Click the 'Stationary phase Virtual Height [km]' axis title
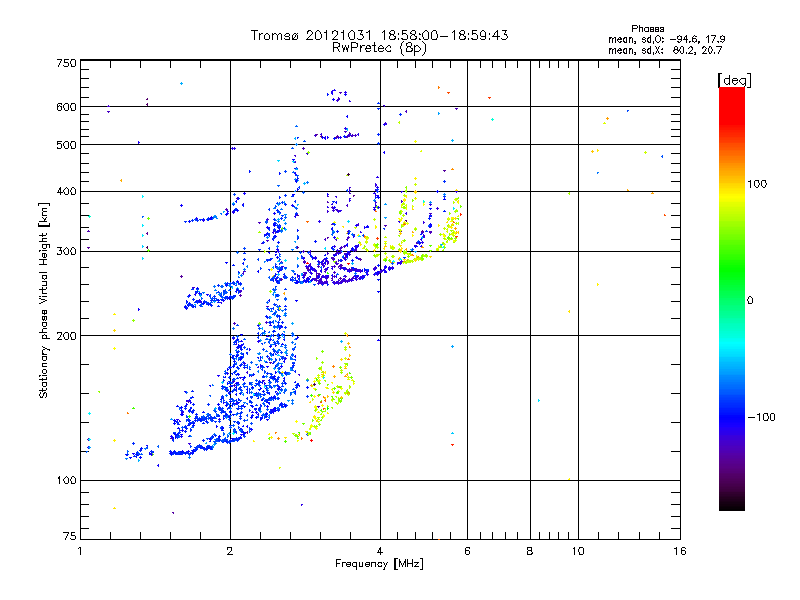This screenshot has height=600, width=800. [43, 300]
